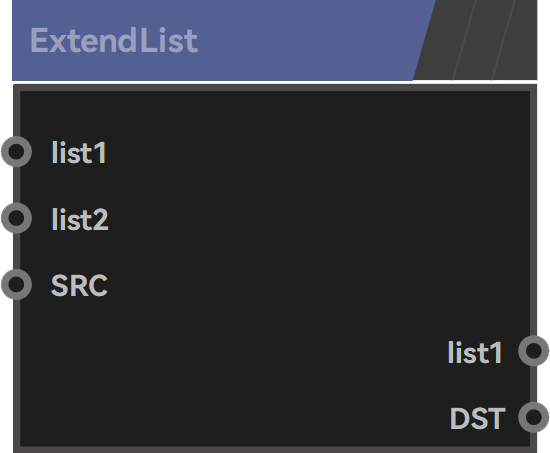This screenshot has height=453, width=550.
Task: Click the gray ring of list2 socket
Action: click(4, 218)
